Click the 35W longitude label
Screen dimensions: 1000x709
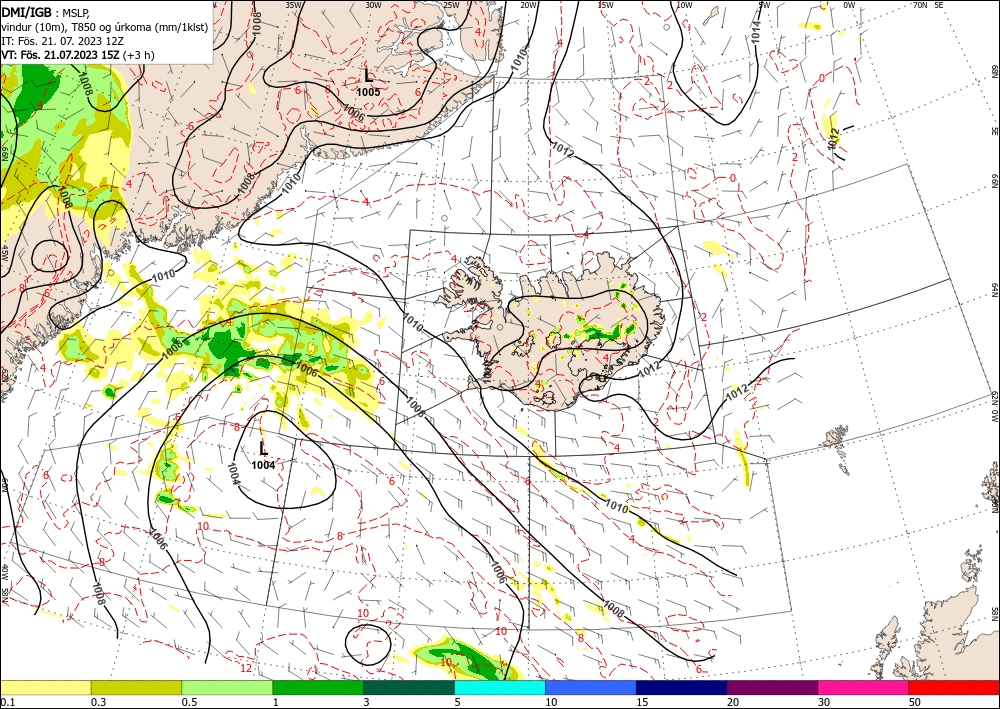tap(294, 5)
